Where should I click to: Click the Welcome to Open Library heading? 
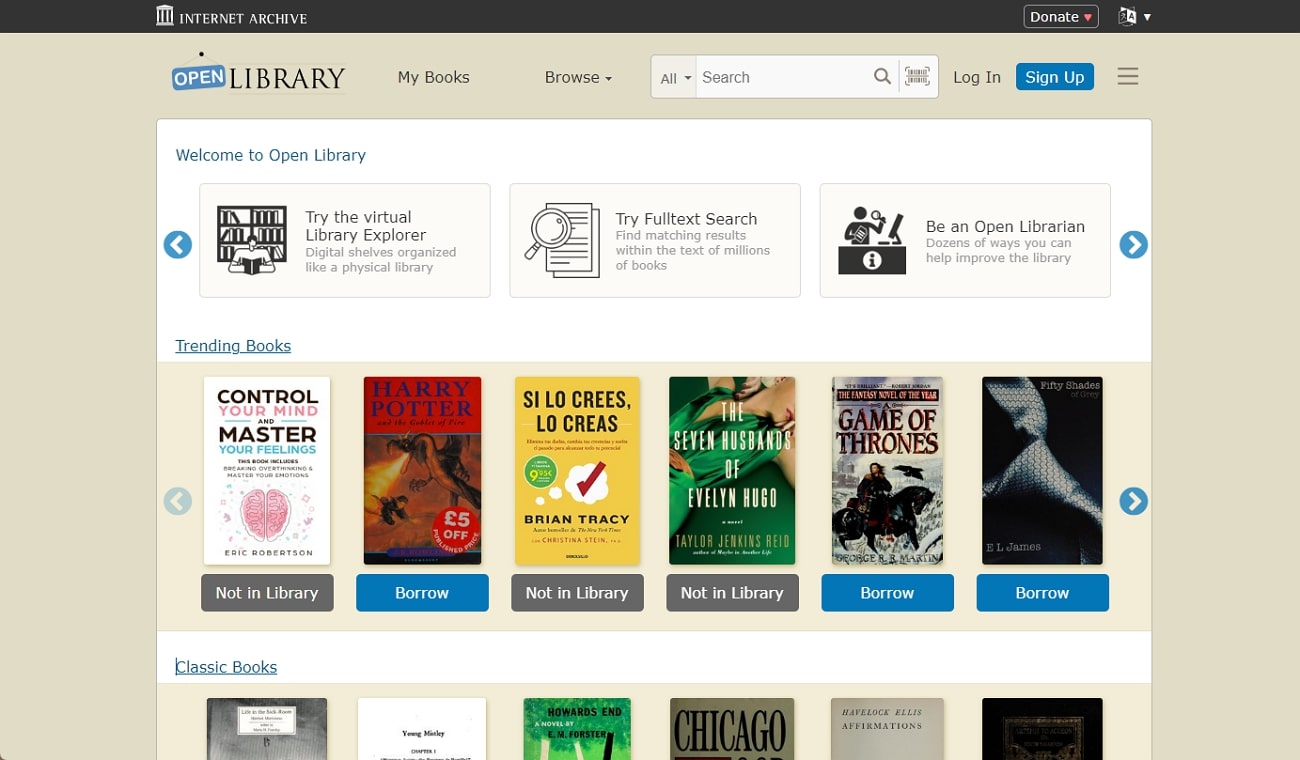(x=271, y=155)
